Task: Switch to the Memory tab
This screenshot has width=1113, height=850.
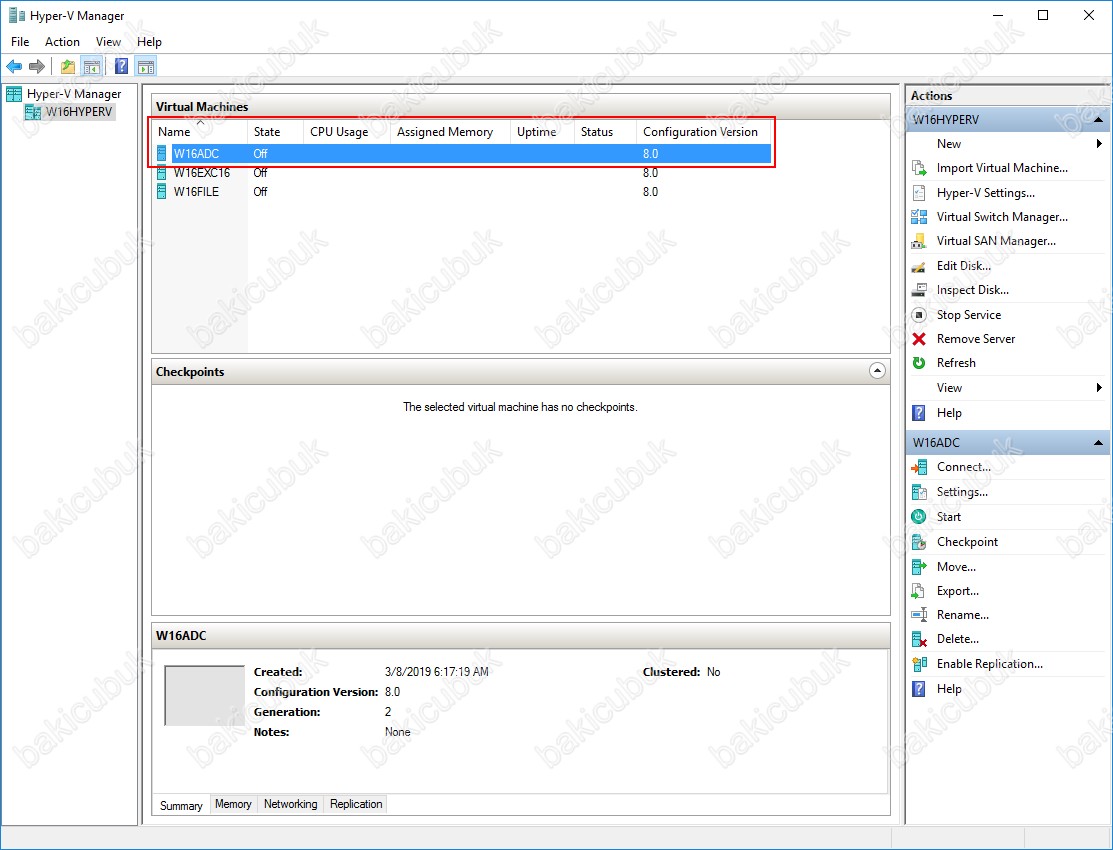Action: 233,804
